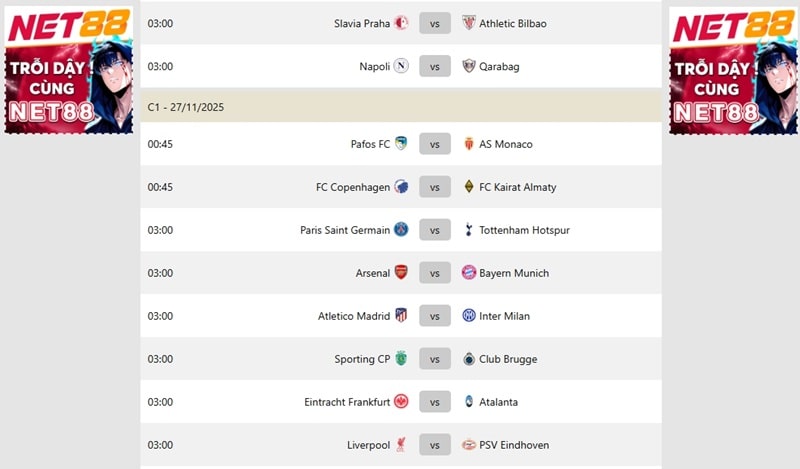Open the left NET88 banner ad

point(69,70)
